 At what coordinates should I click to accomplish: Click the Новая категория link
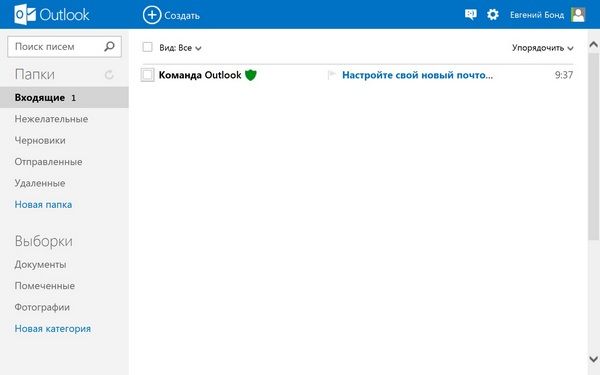53,329
